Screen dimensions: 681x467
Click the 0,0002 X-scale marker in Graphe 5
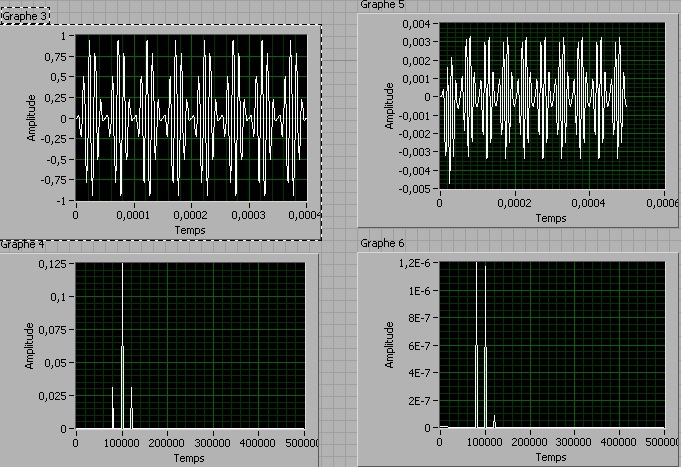pyautogui.click(x=514, y=203)
